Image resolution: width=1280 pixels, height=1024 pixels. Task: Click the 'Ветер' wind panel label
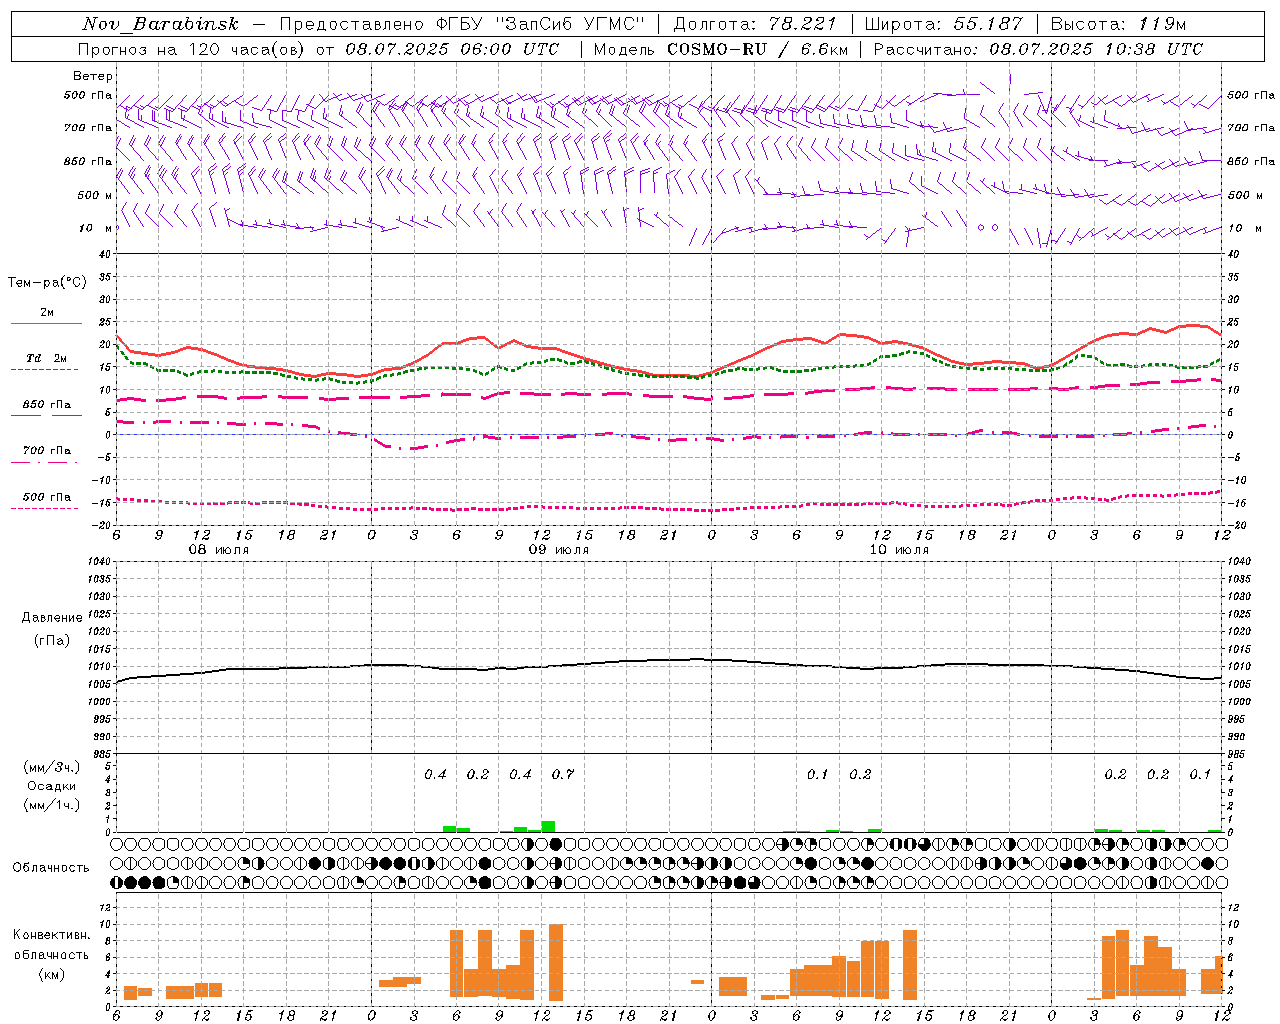pos(93,76)
